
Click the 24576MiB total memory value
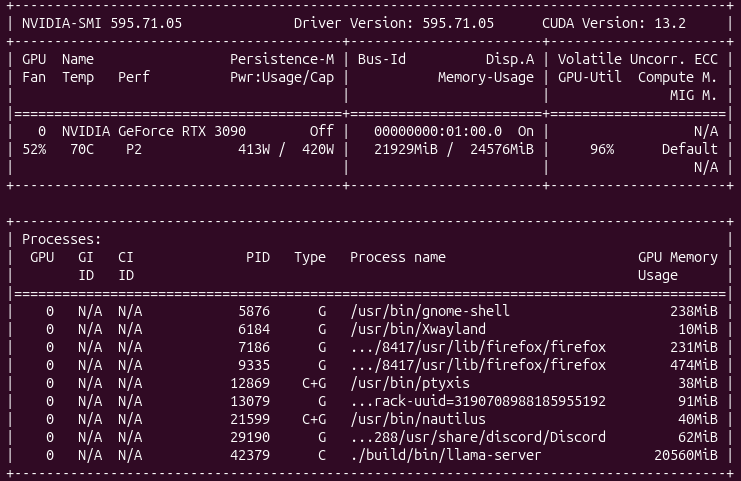coord(502,149)
